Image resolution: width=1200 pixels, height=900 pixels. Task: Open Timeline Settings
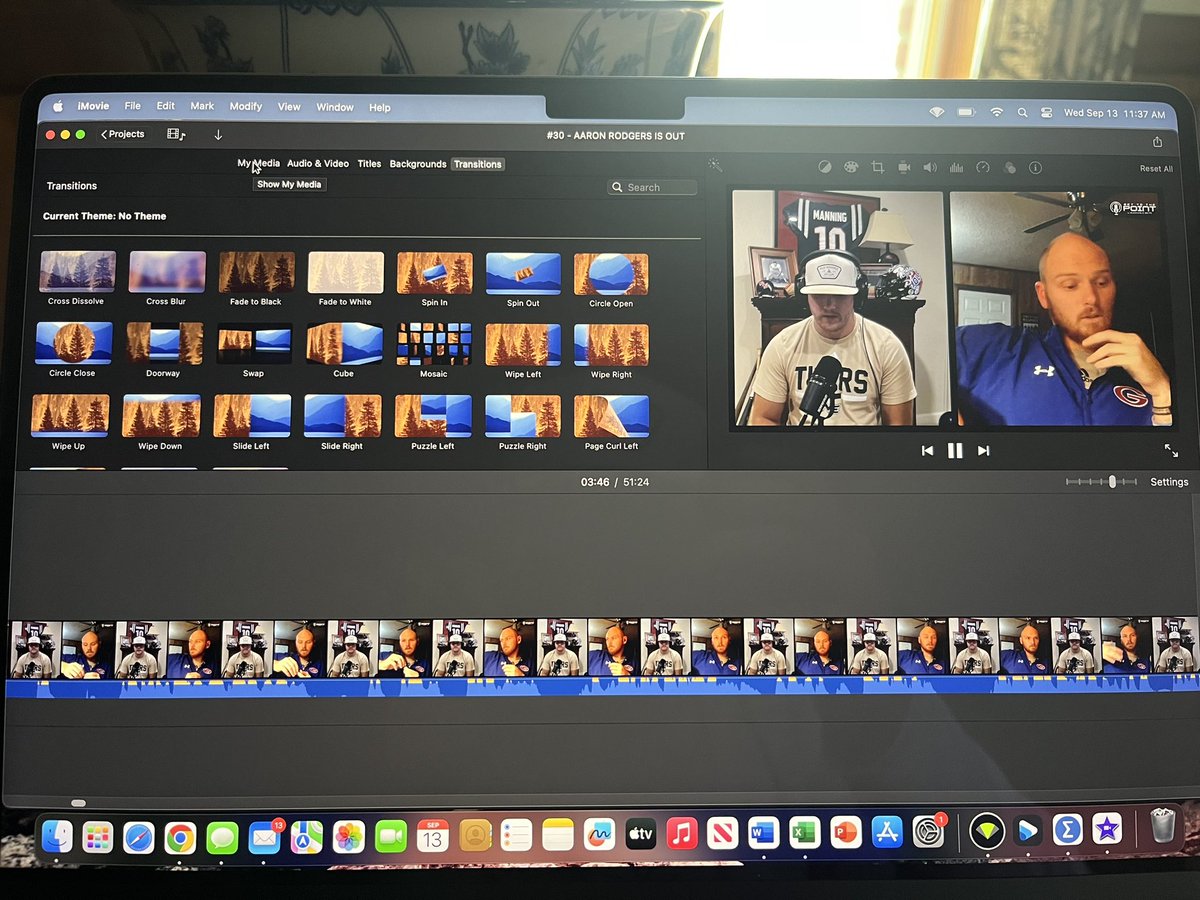coord(1169,482)
